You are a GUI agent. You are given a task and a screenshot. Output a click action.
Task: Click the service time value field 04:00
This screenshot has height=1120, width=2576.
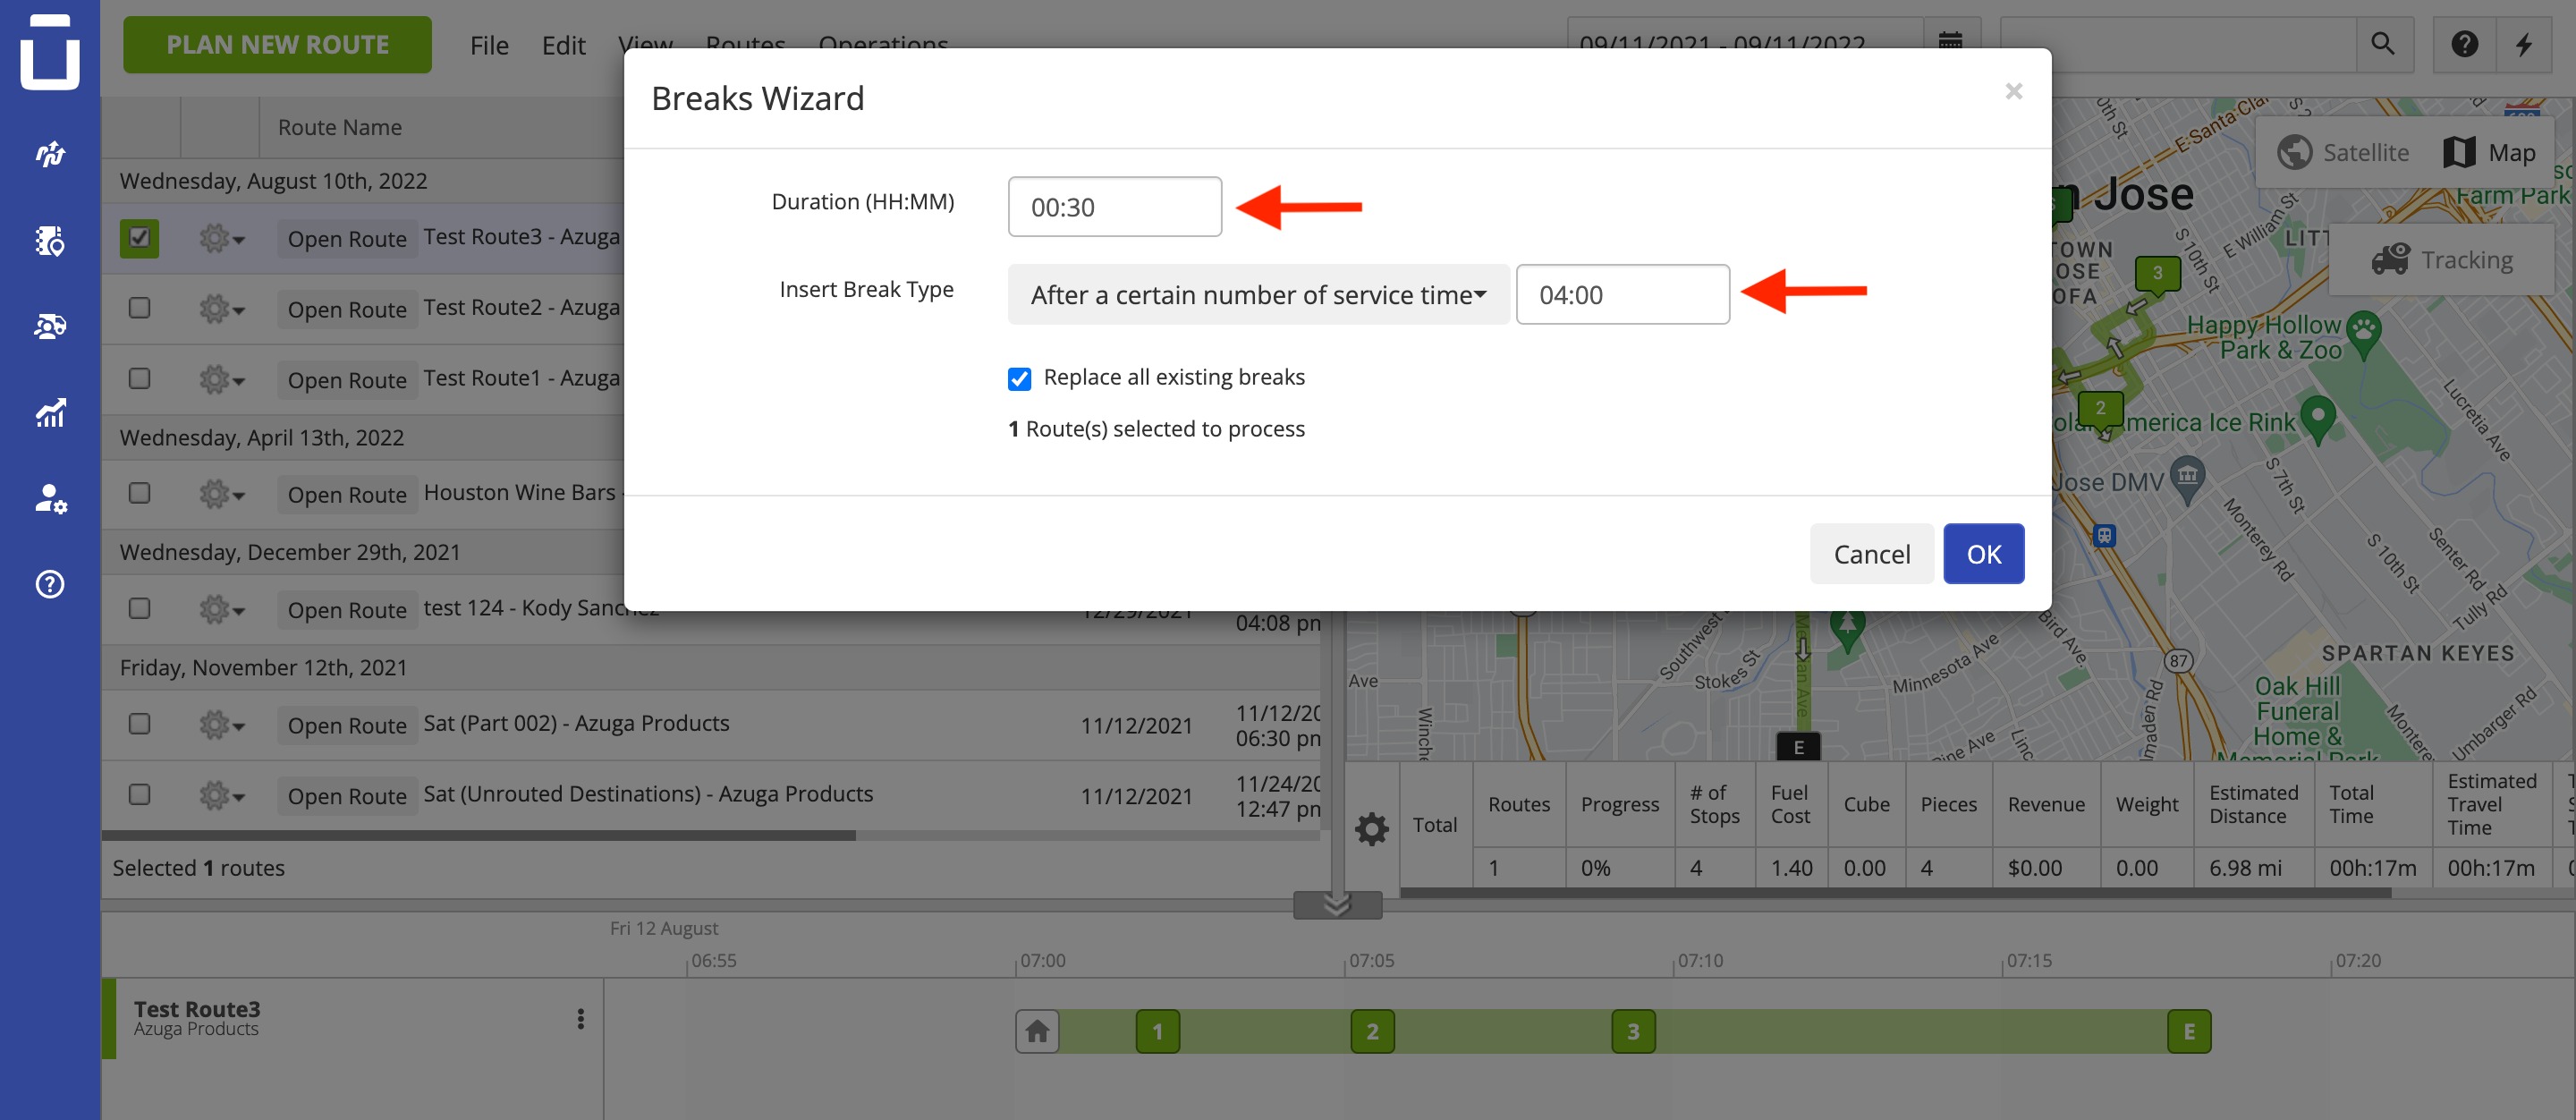click(x=1622, y=294)
